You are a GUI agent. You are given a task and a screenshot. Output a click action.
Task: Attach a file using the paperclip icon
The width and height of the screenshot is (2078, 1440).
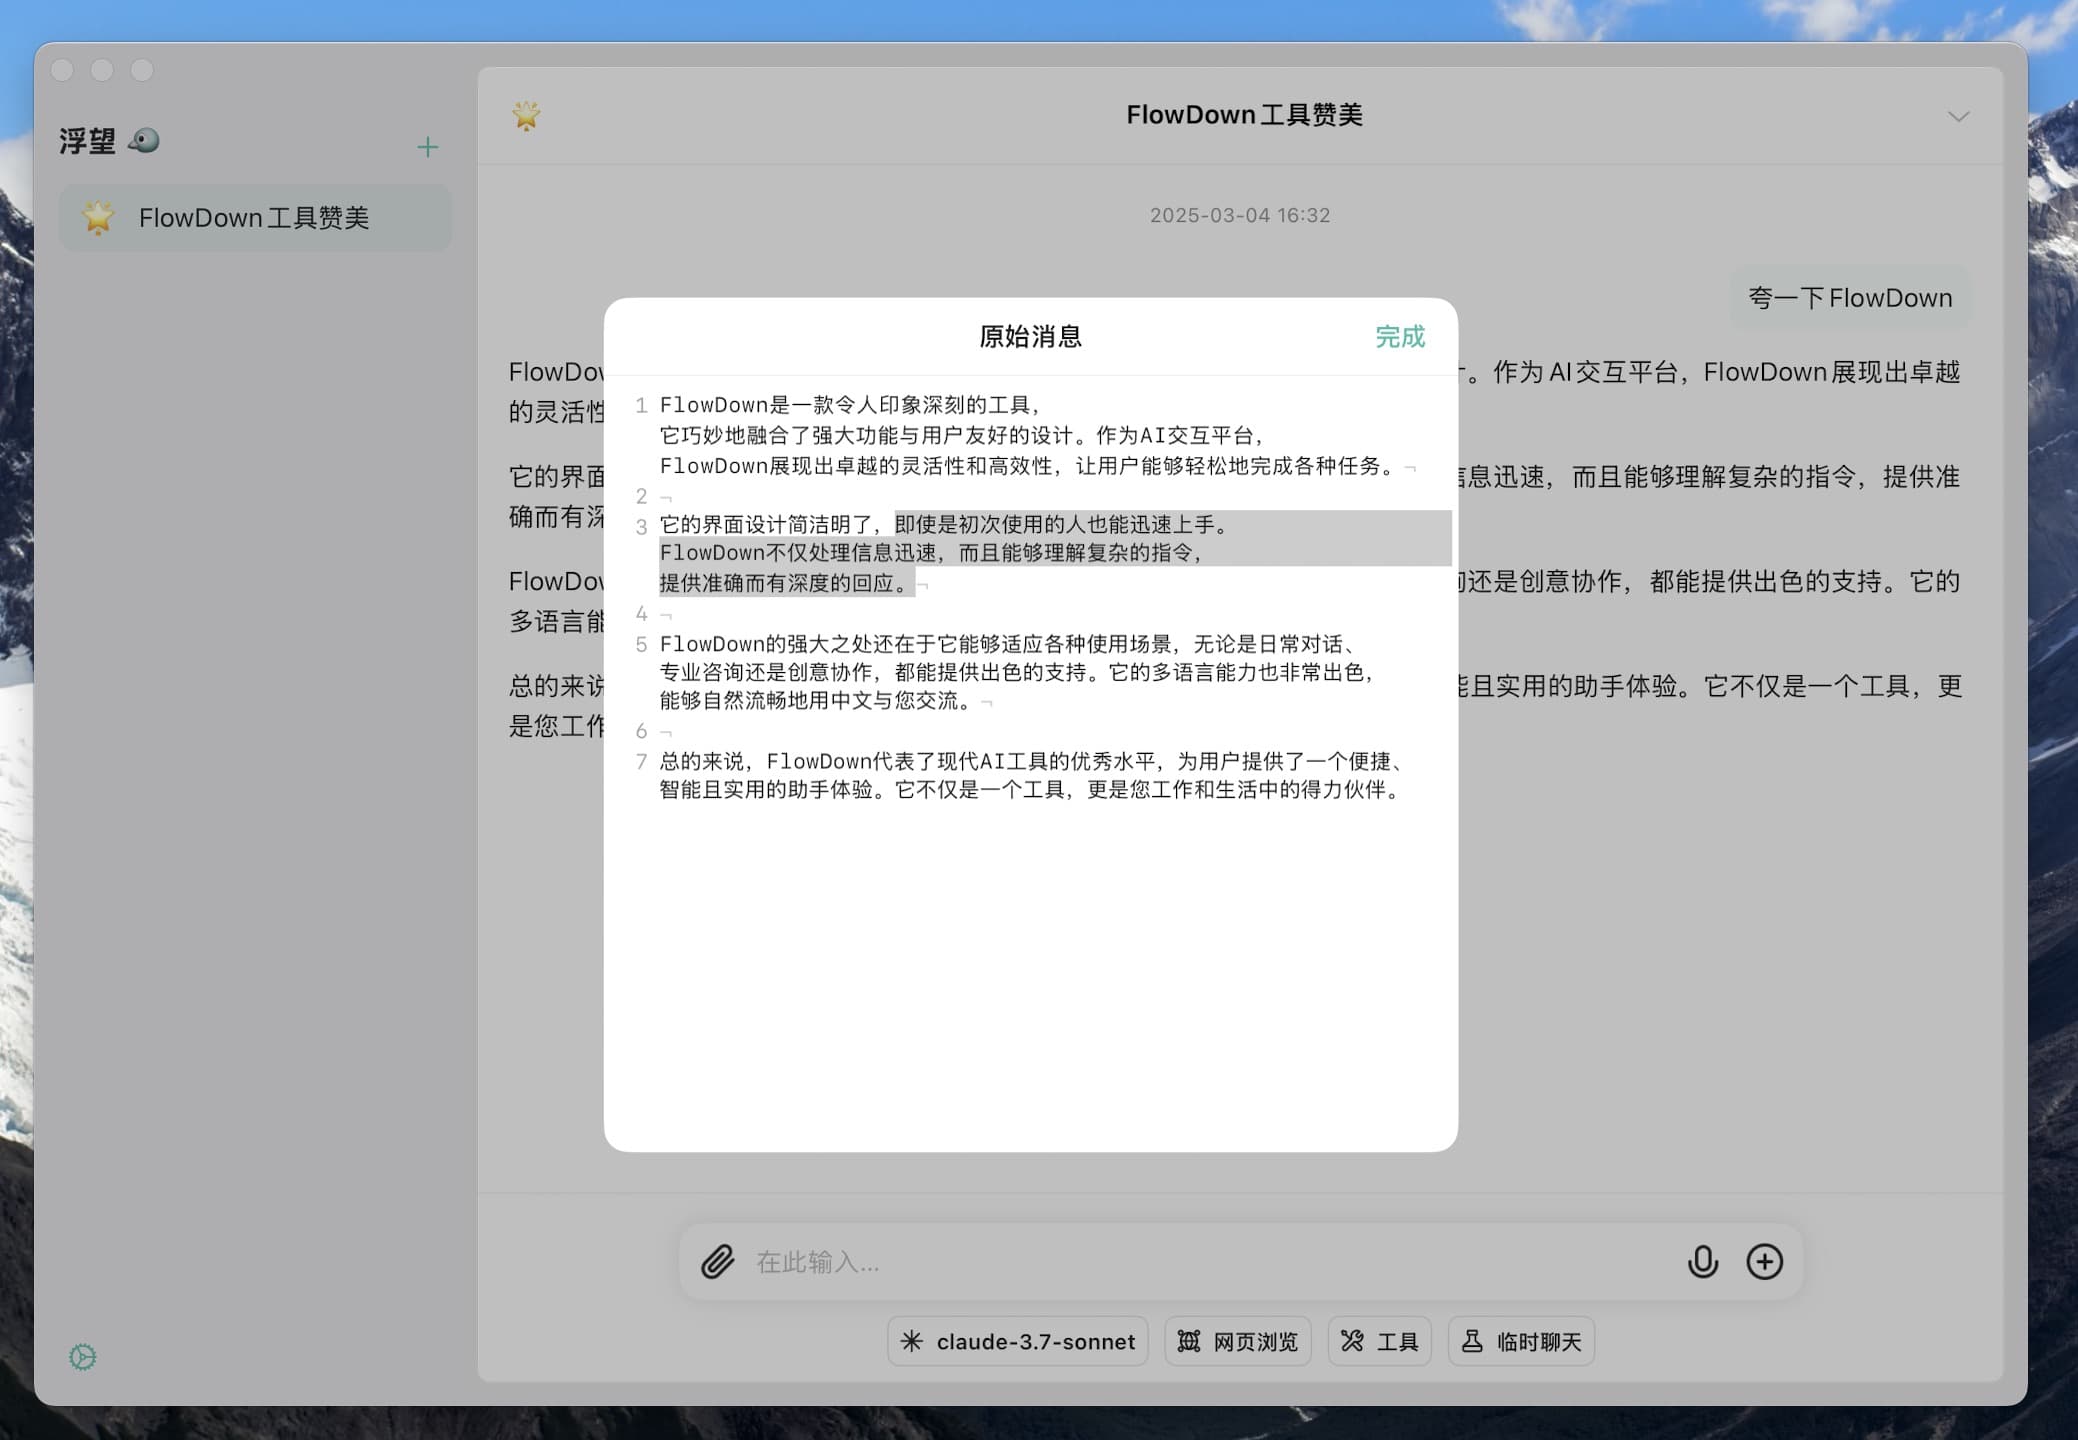(x=717, y=1262)
